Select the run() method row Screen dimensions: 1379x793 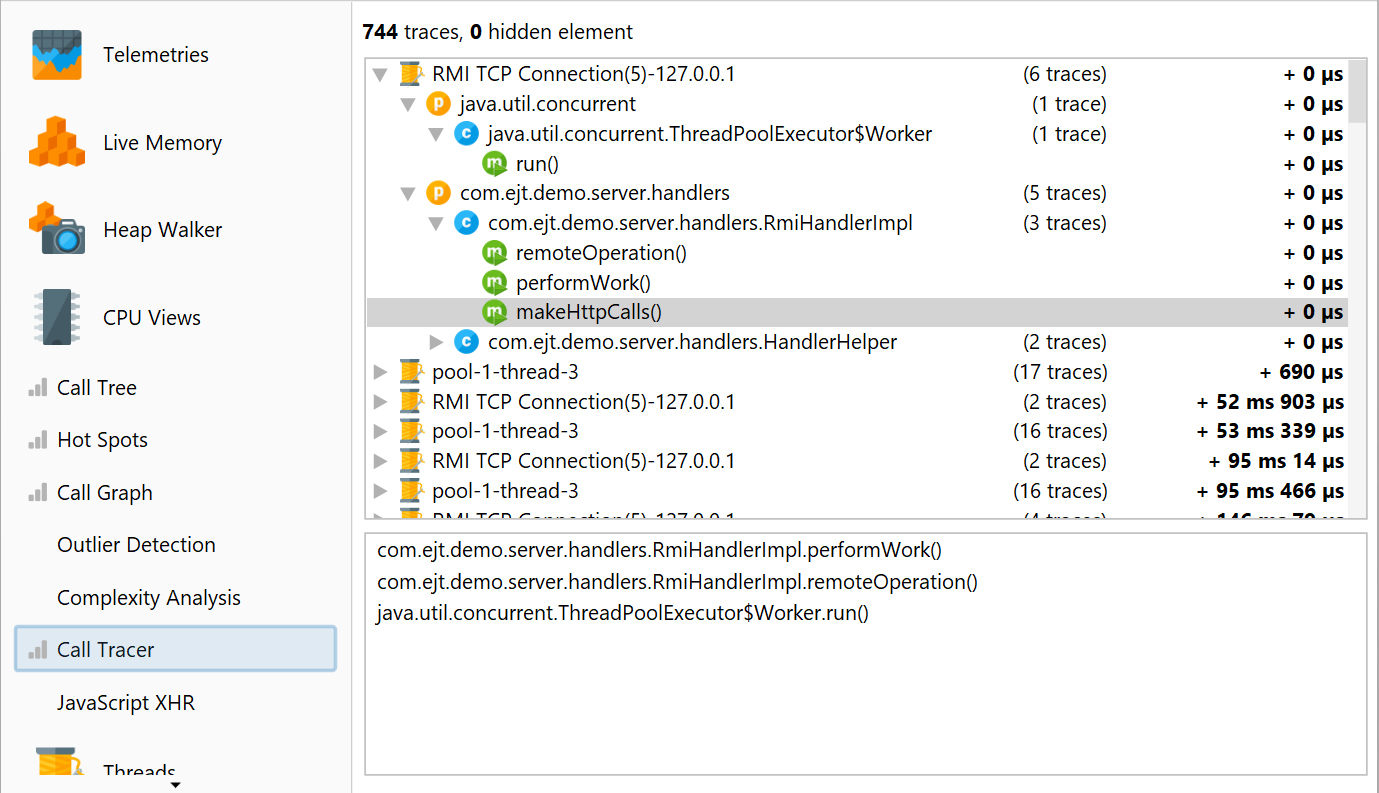(857, 164)
